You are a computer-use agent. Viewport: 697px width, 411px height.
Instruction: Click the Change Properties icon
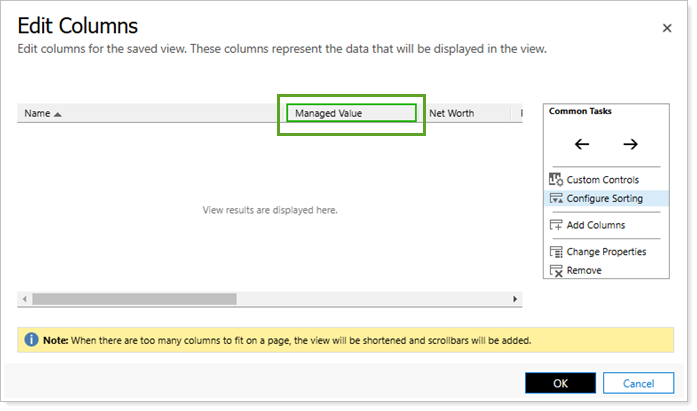tap(556, 252)
